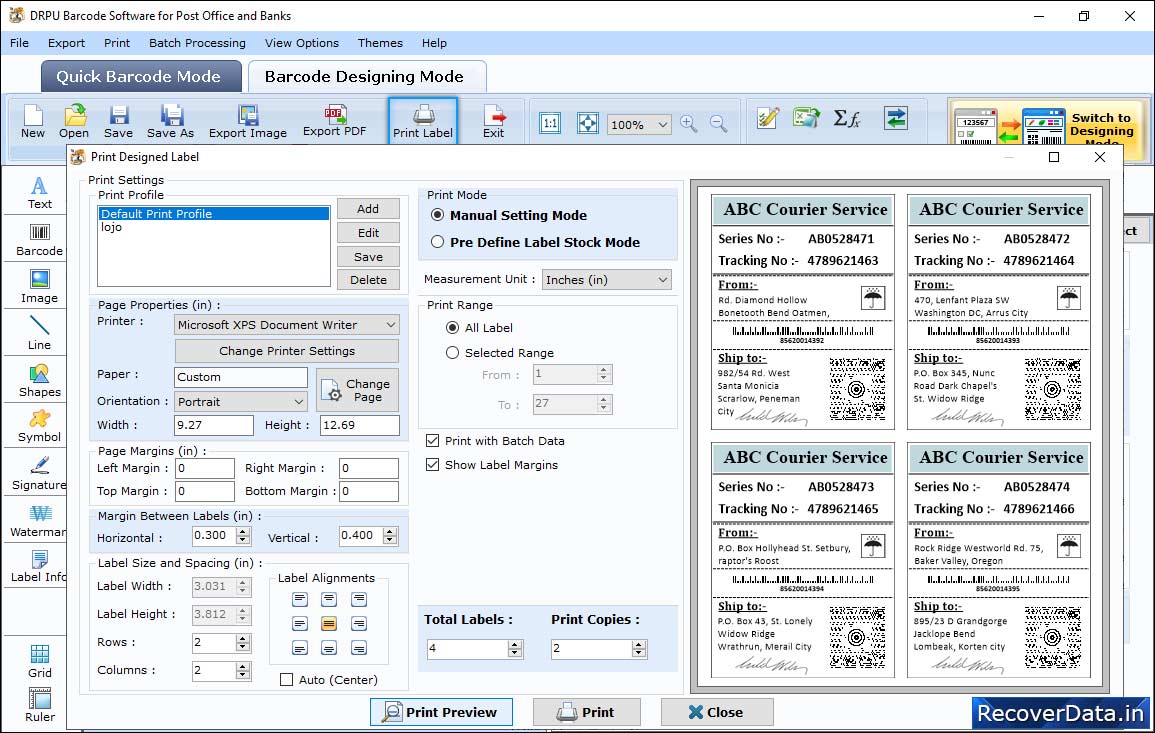The height and width of the screenshot is (733, 1155).
Task: Select the Image tool in sidebar
Action: (x=39, y=287)
